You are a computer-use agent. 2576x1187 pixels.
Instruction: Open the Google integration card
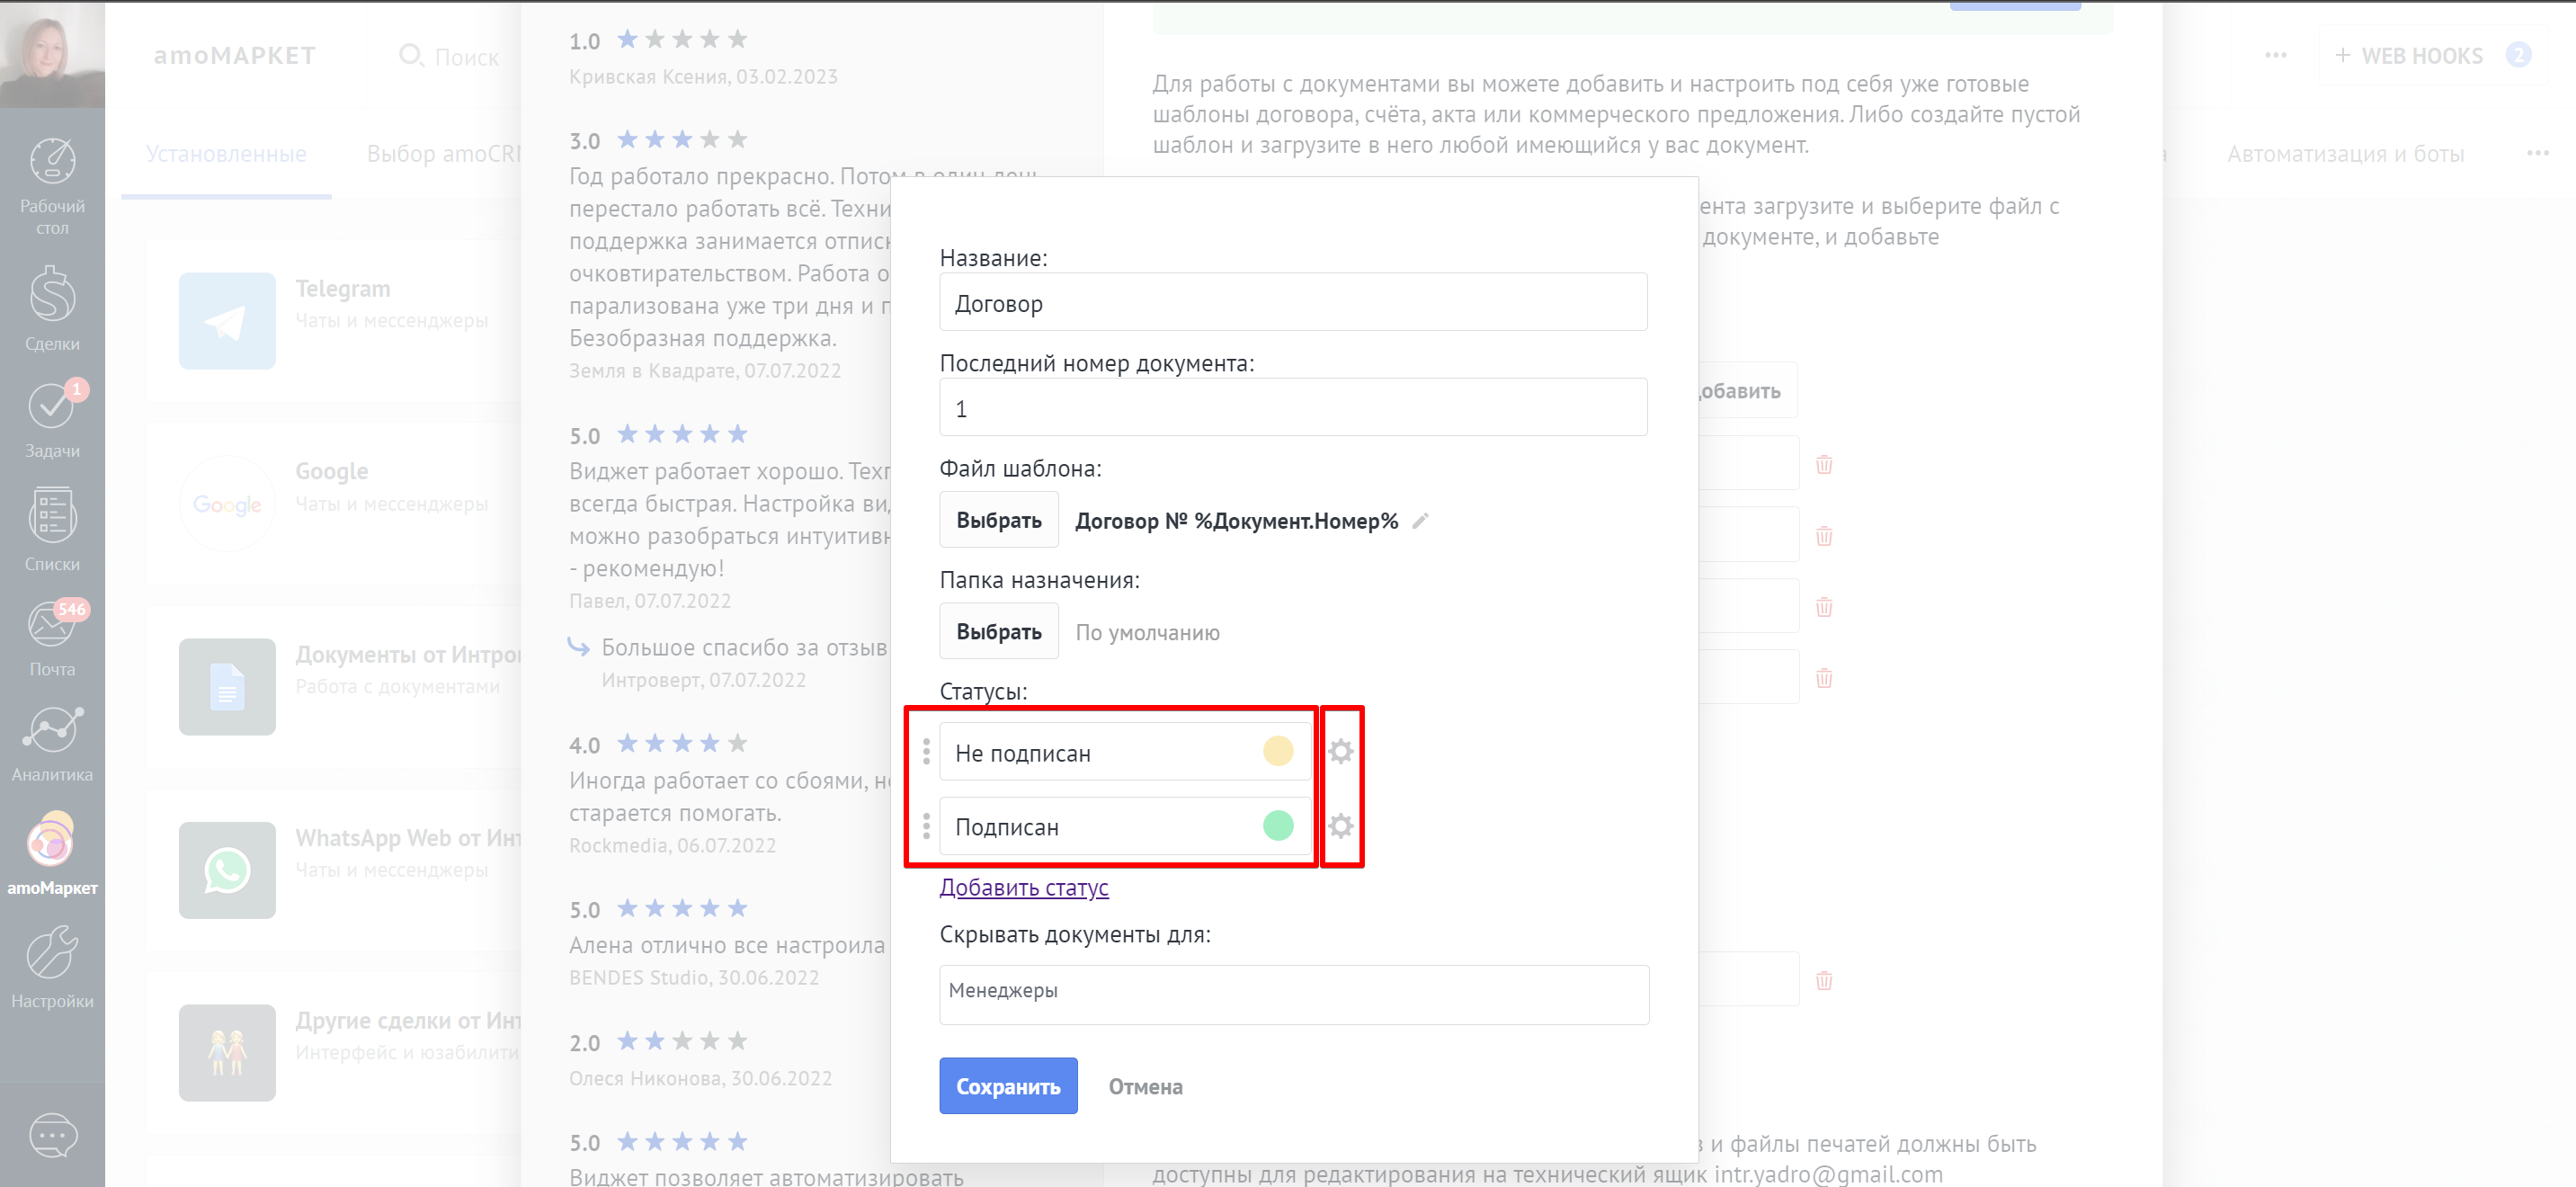334,503
